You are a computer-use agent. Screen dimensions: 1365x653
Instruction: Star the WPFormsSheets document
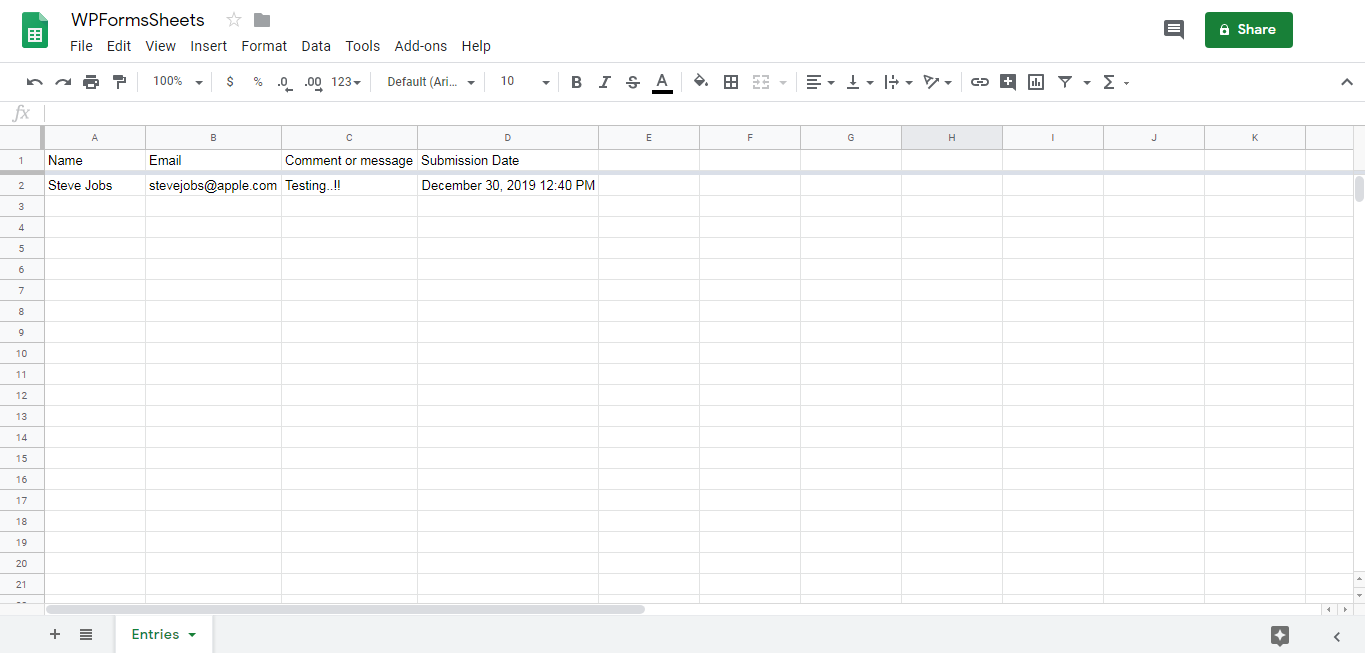[x=234, y=20]
